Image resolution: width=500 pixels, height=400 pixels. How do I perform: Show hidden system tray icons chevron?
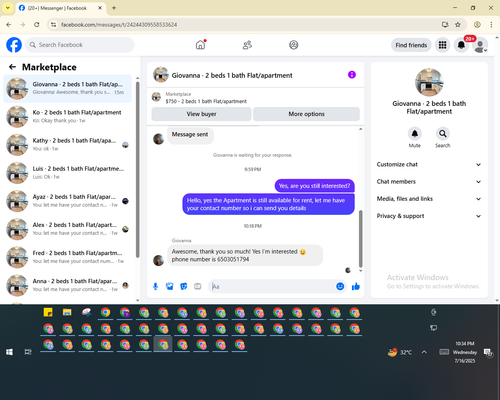point(424,352)
